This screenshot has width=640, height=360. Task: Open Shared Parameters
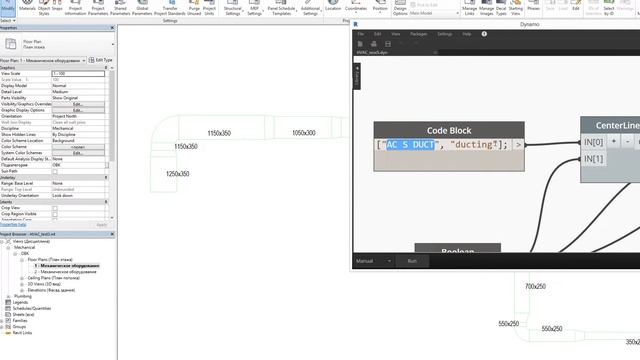[120, 7]
